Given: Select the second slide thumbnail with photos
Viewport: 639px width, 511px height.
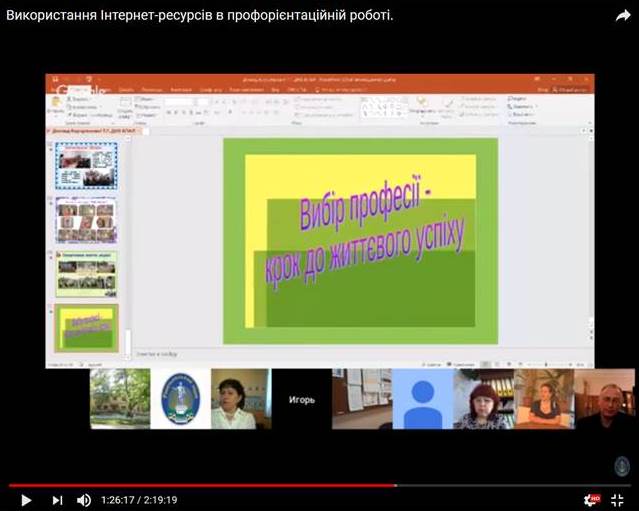Looking at the screenshot, I should 86,220.
